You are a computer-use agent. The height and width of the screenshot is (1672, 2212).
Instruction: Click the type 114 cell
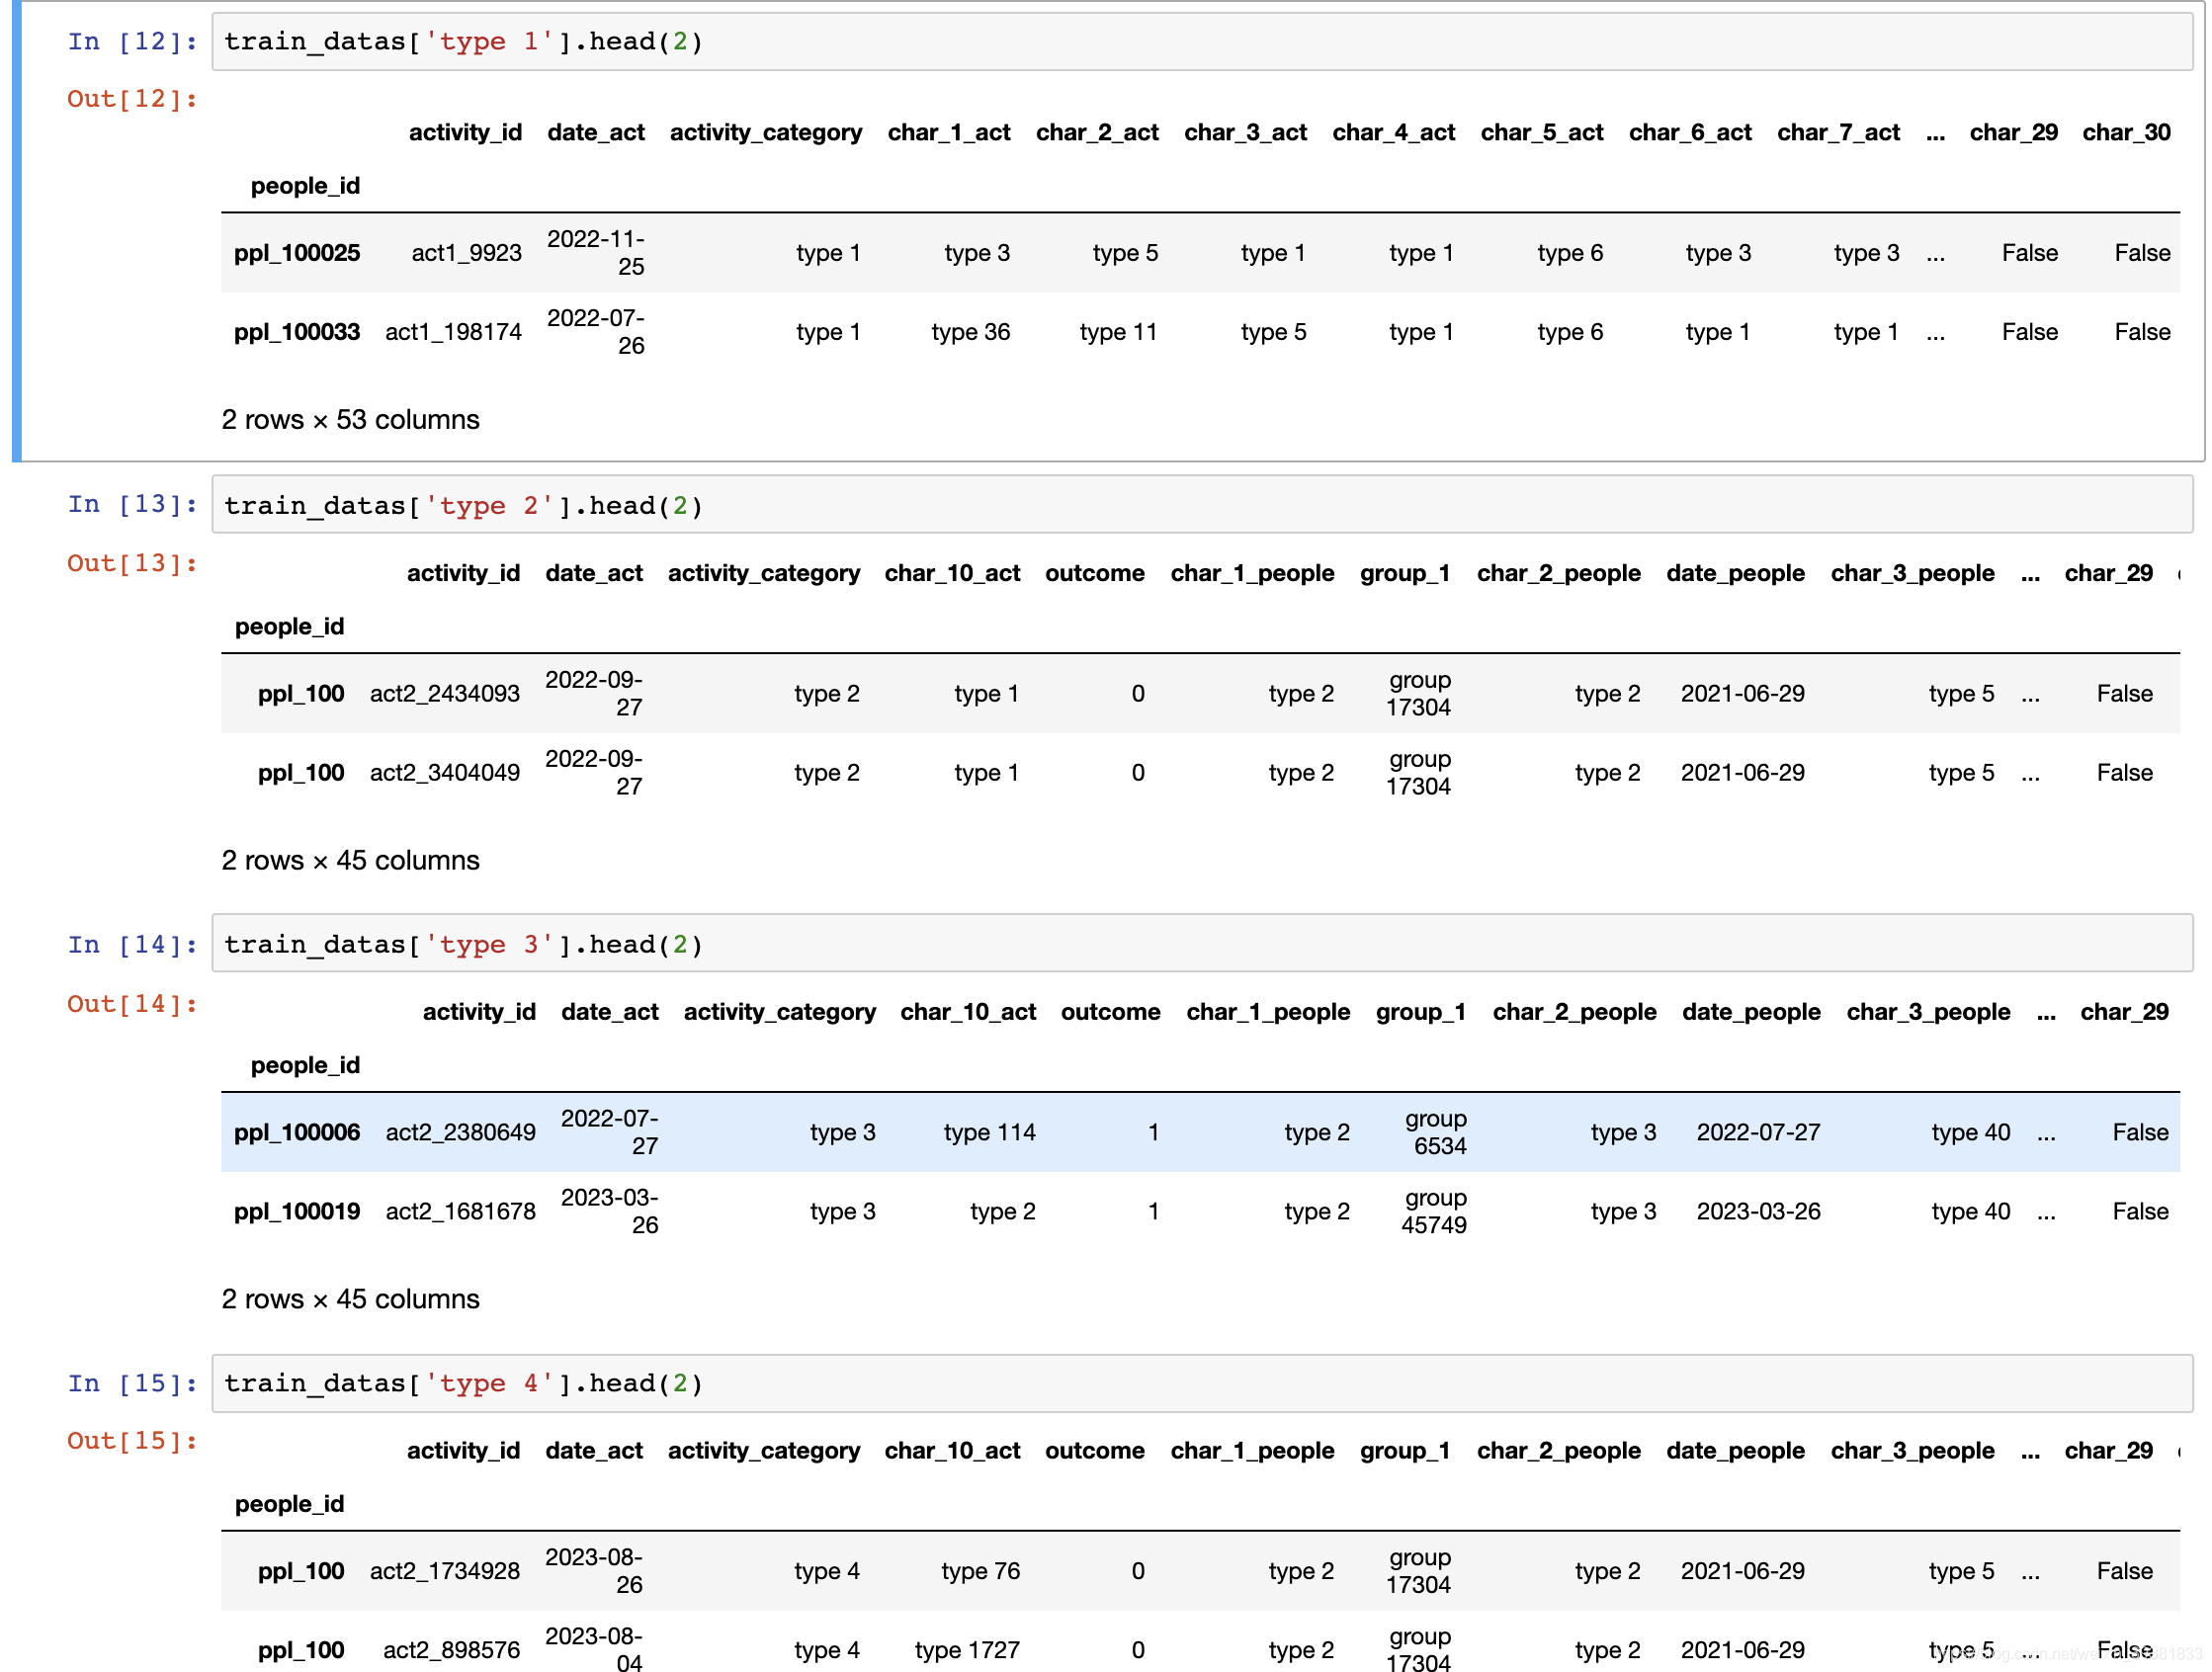990,1132
